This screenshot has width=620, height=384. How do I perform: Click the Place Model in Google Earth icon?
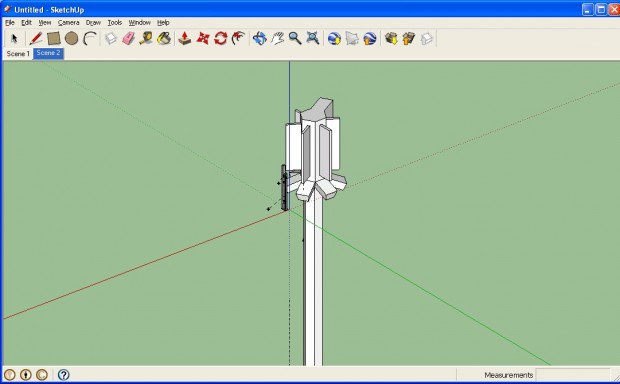[370, 38]
